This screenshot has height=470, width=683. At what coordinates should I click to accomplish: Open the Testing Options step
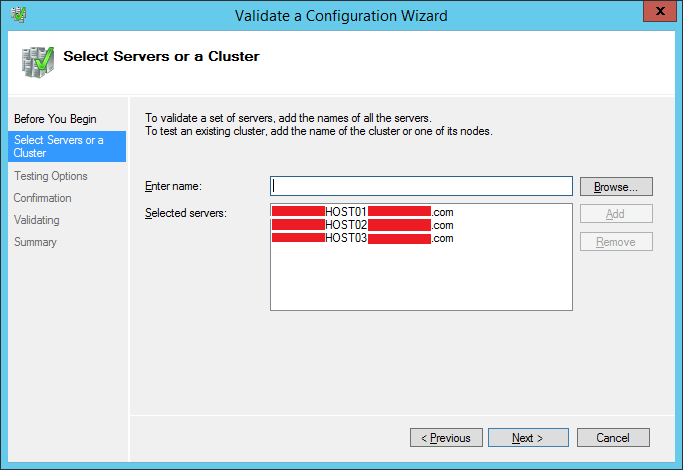click(x=51, y=176)
